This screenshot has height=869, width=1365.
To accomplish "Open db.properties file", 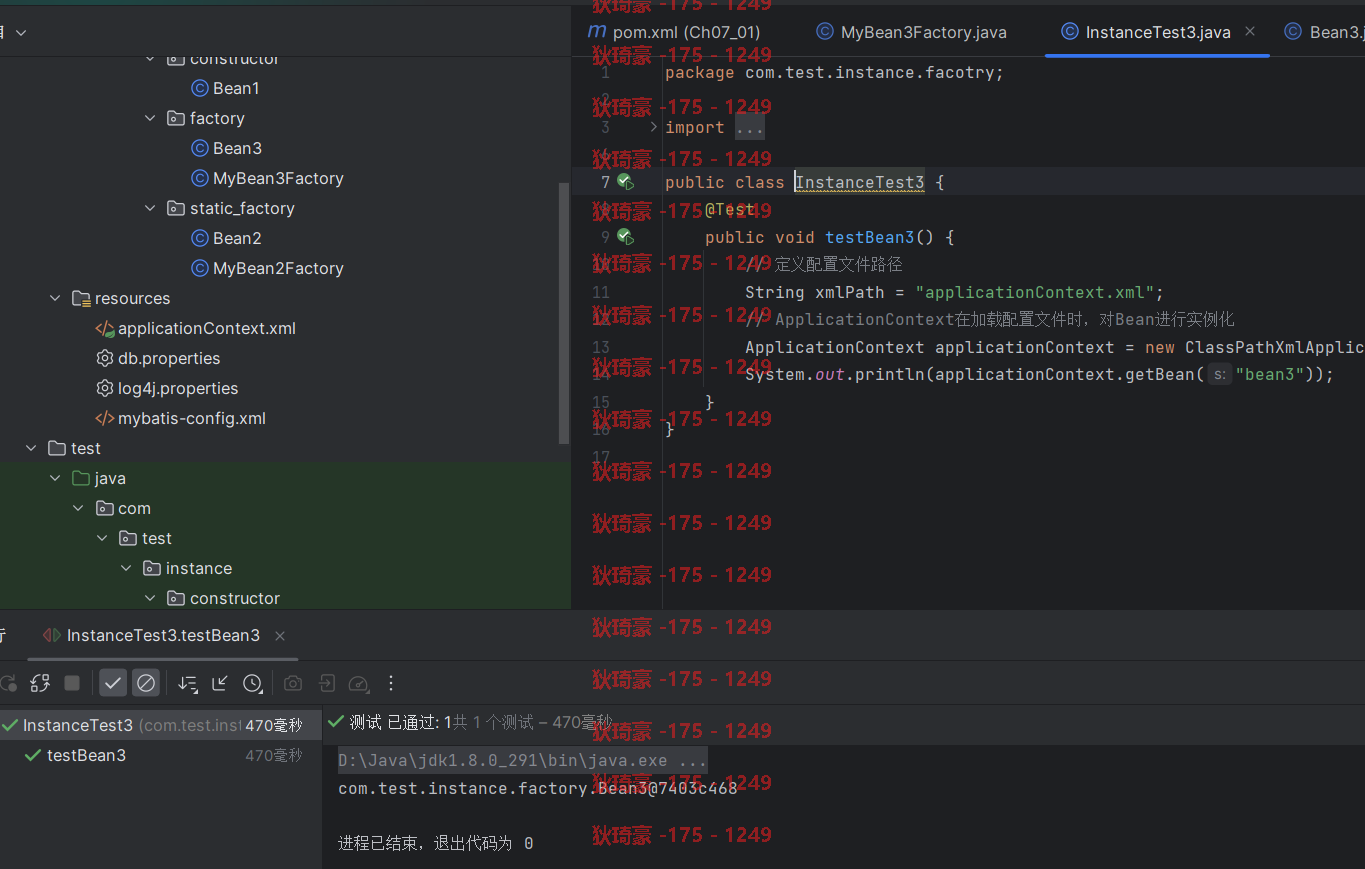I will pyautogui.click(x=158, y=358).
